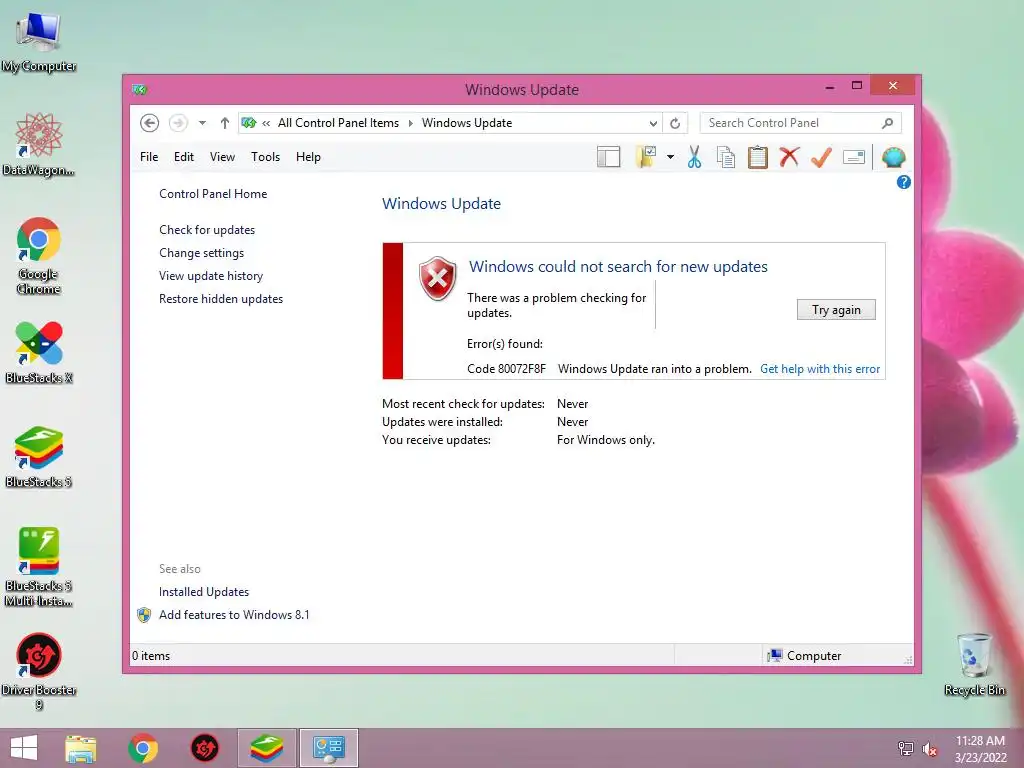Switch to BlueStacks in the taskbar
Viewport: 1024px width, 768px height.
266,748
